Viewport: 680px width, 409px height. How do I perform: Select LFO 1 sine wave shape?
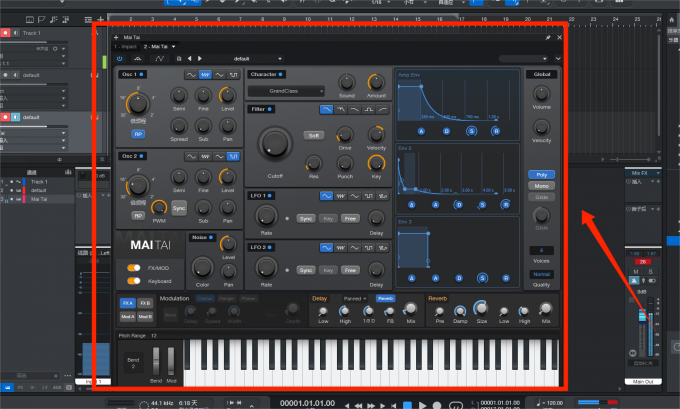click(326, 196)
